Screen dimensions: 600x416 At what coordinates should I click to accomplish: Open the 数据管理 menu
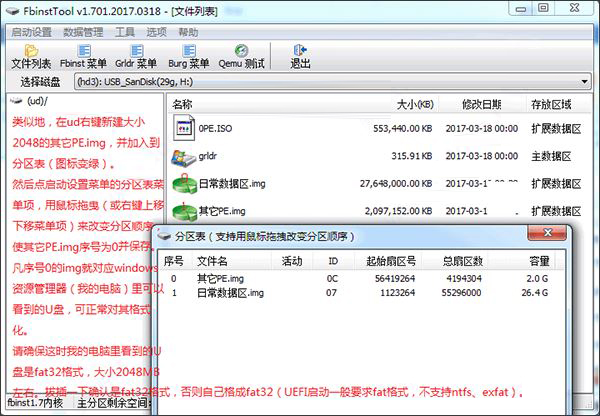pos(83,32)
